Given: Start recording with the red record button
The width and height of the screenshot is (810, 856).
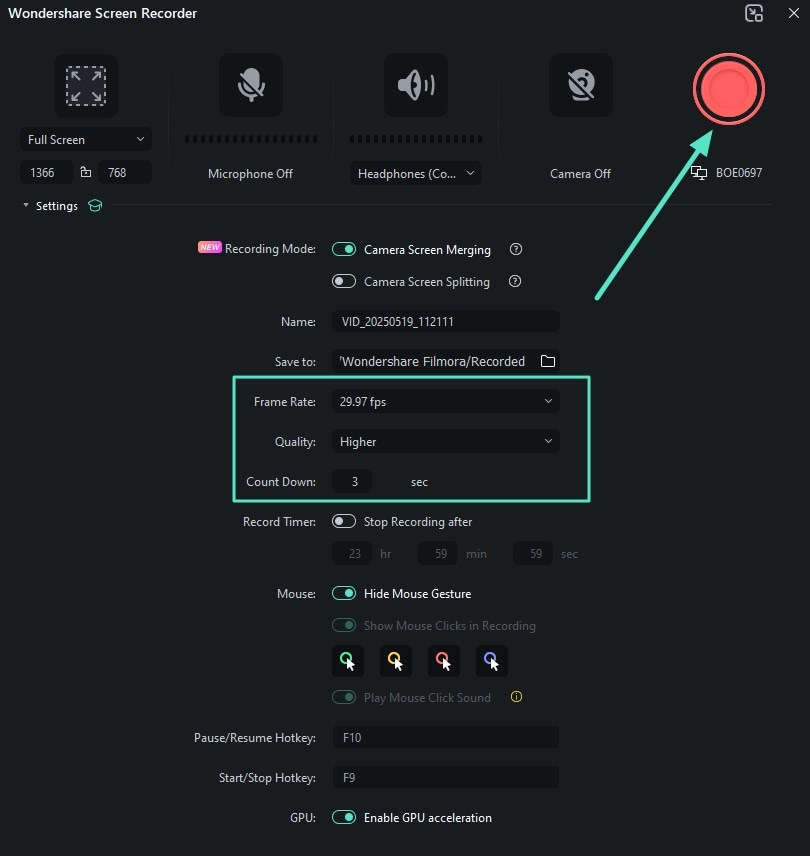Looking at the screenshot, I should click(729, 89).
